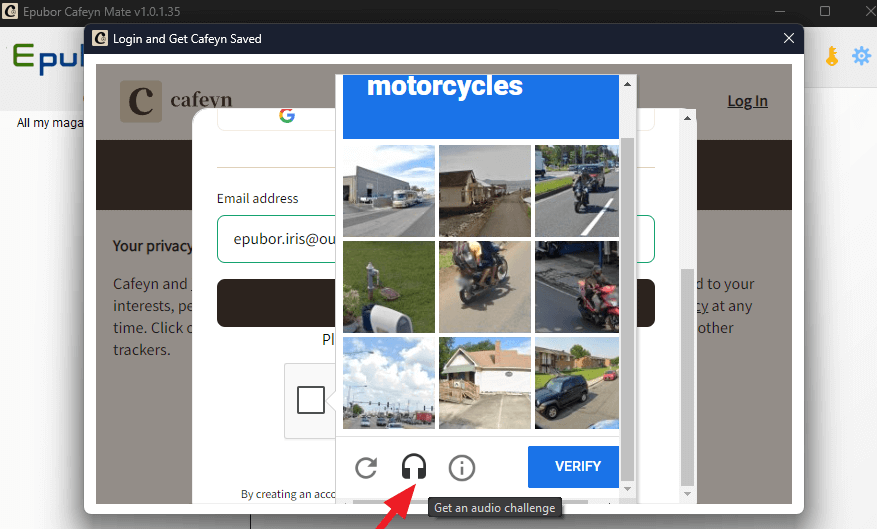Open settings via the blue gear icon
The image size is (877, 529).
pyautogui.click(x=860, y=57)
